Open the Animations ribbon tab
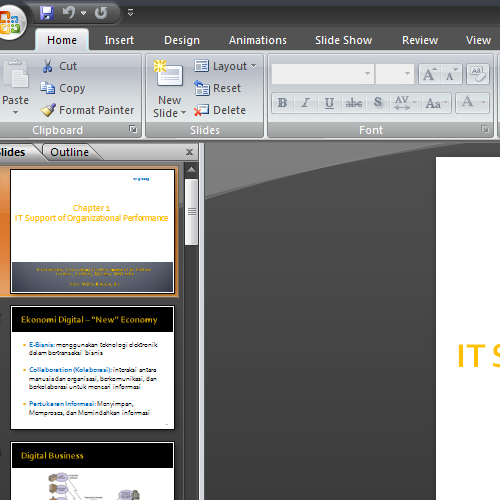This screenshot has height=500, width=500. click(x=258, y=40)
